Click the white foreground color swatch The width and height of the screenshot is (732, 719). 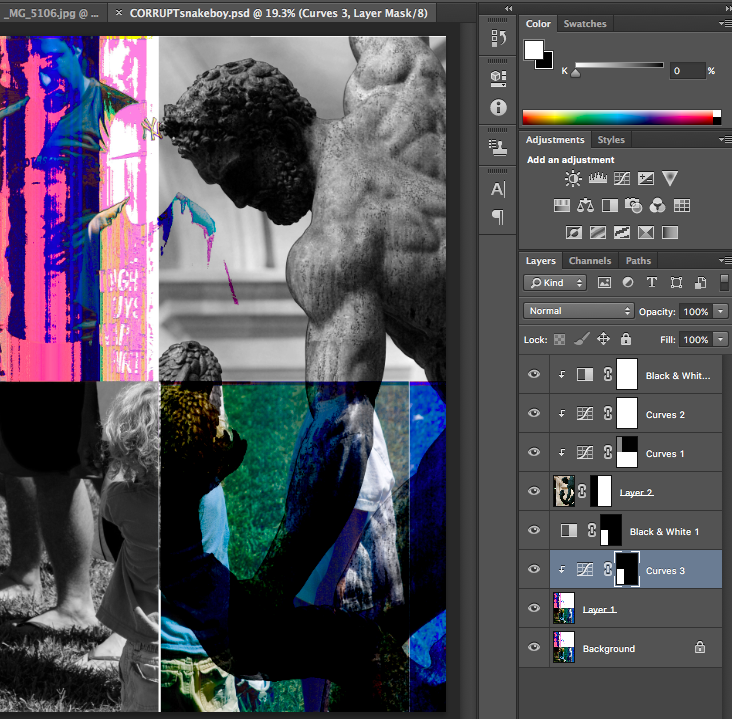tap(533, 49)
